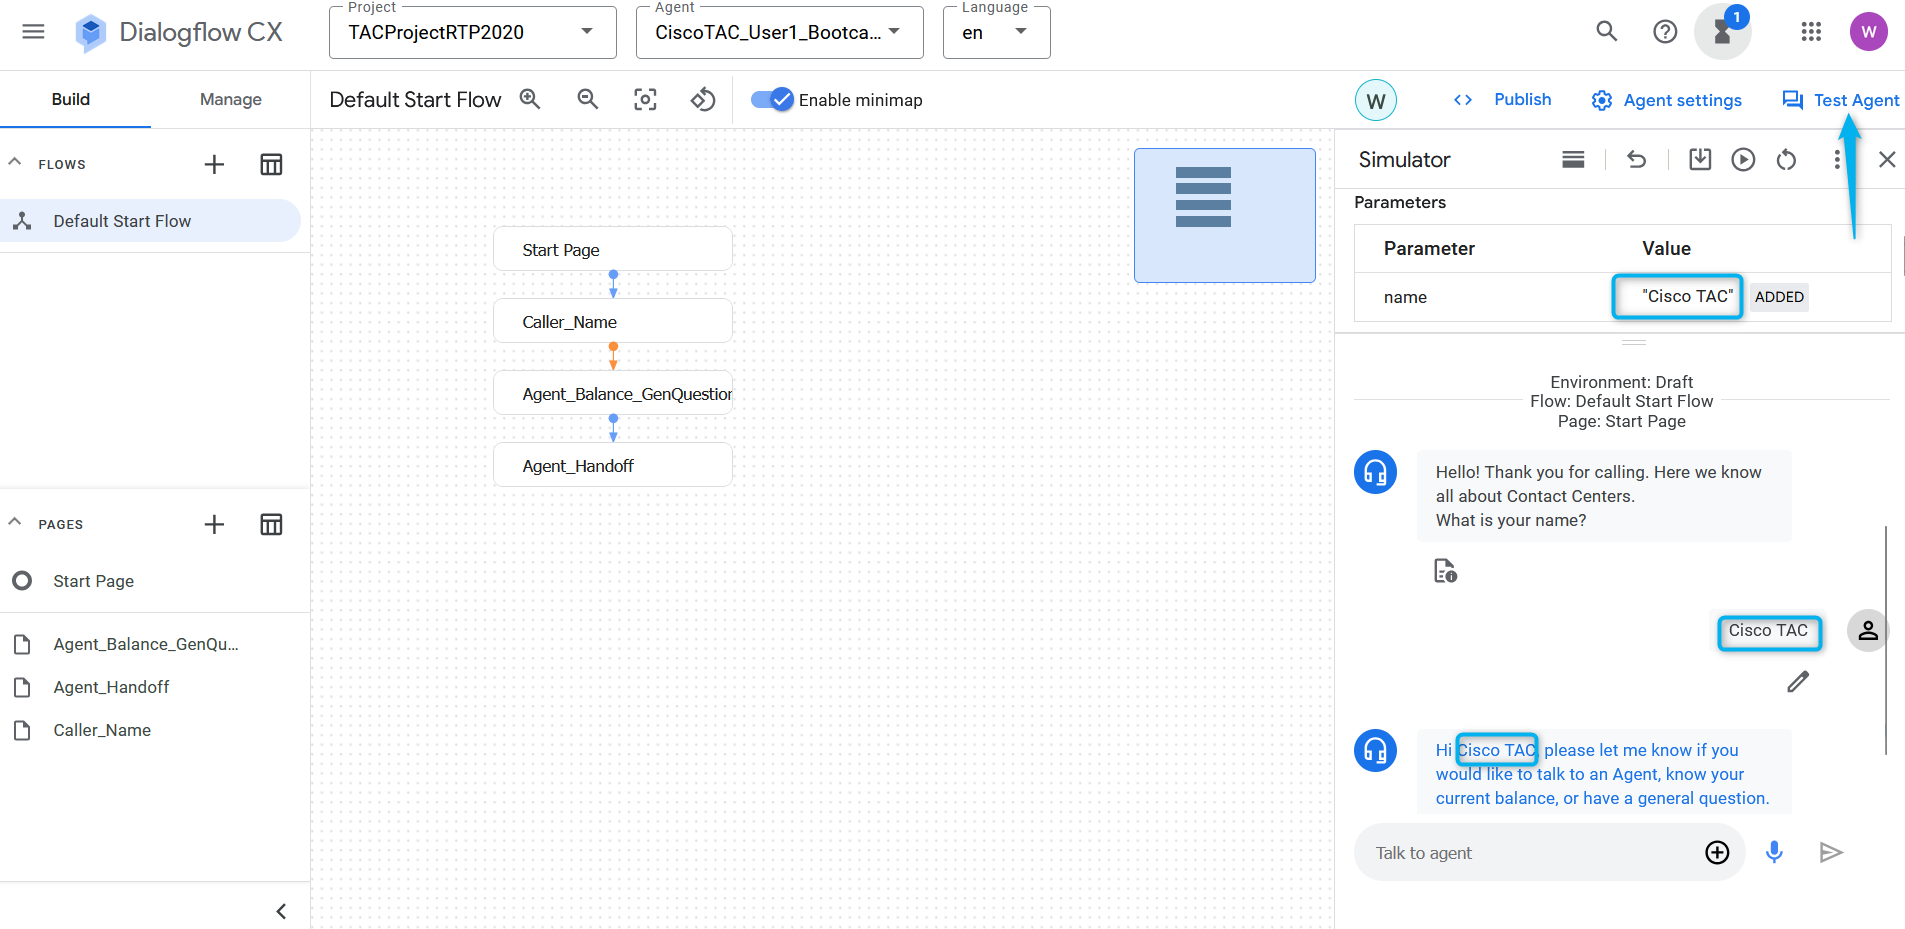
Task: Click the name parameter row
Action: pos(1622,297)
